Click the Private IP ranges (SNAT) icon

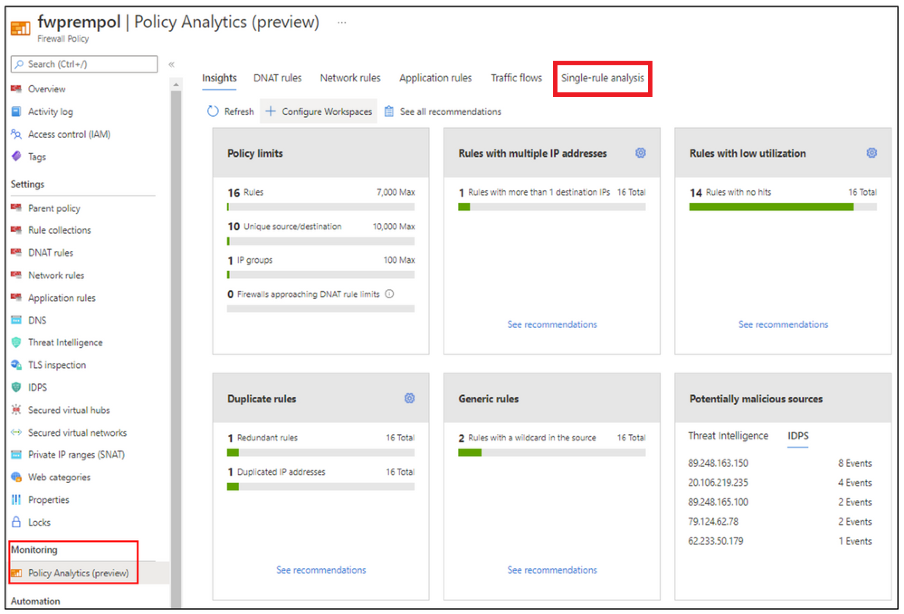16,455
